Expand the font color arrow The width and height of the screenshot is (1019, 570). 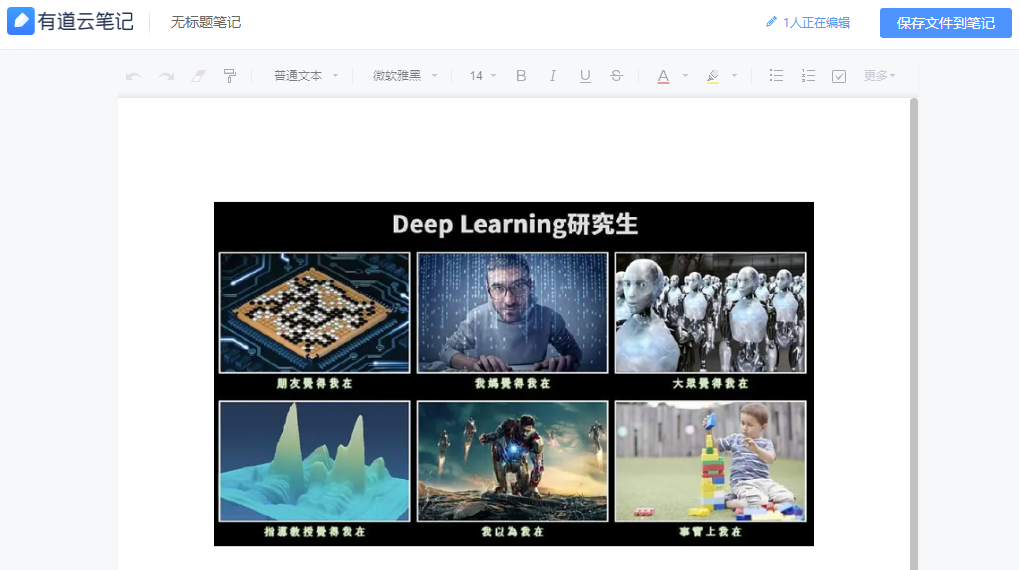pyautogui.click(x=686, y=76)
